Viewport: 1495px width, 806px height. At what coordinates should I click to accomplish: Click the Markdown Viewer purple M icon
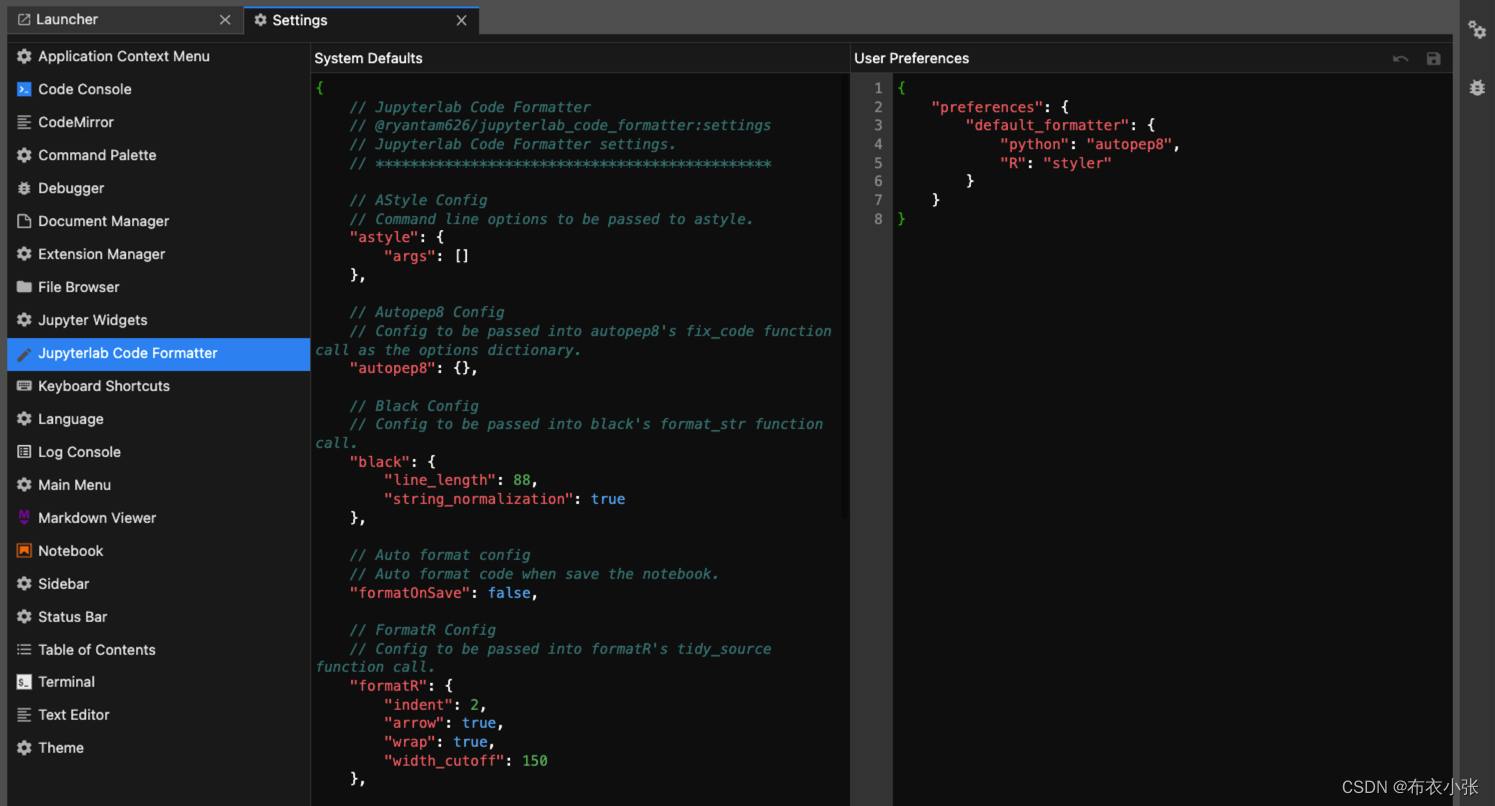[x=24, y=518]
